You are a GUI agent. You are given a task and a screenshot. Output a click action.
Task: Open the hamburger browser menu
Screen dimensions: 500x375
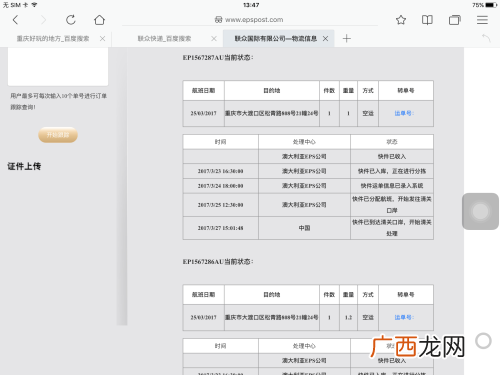click(482, 20)
